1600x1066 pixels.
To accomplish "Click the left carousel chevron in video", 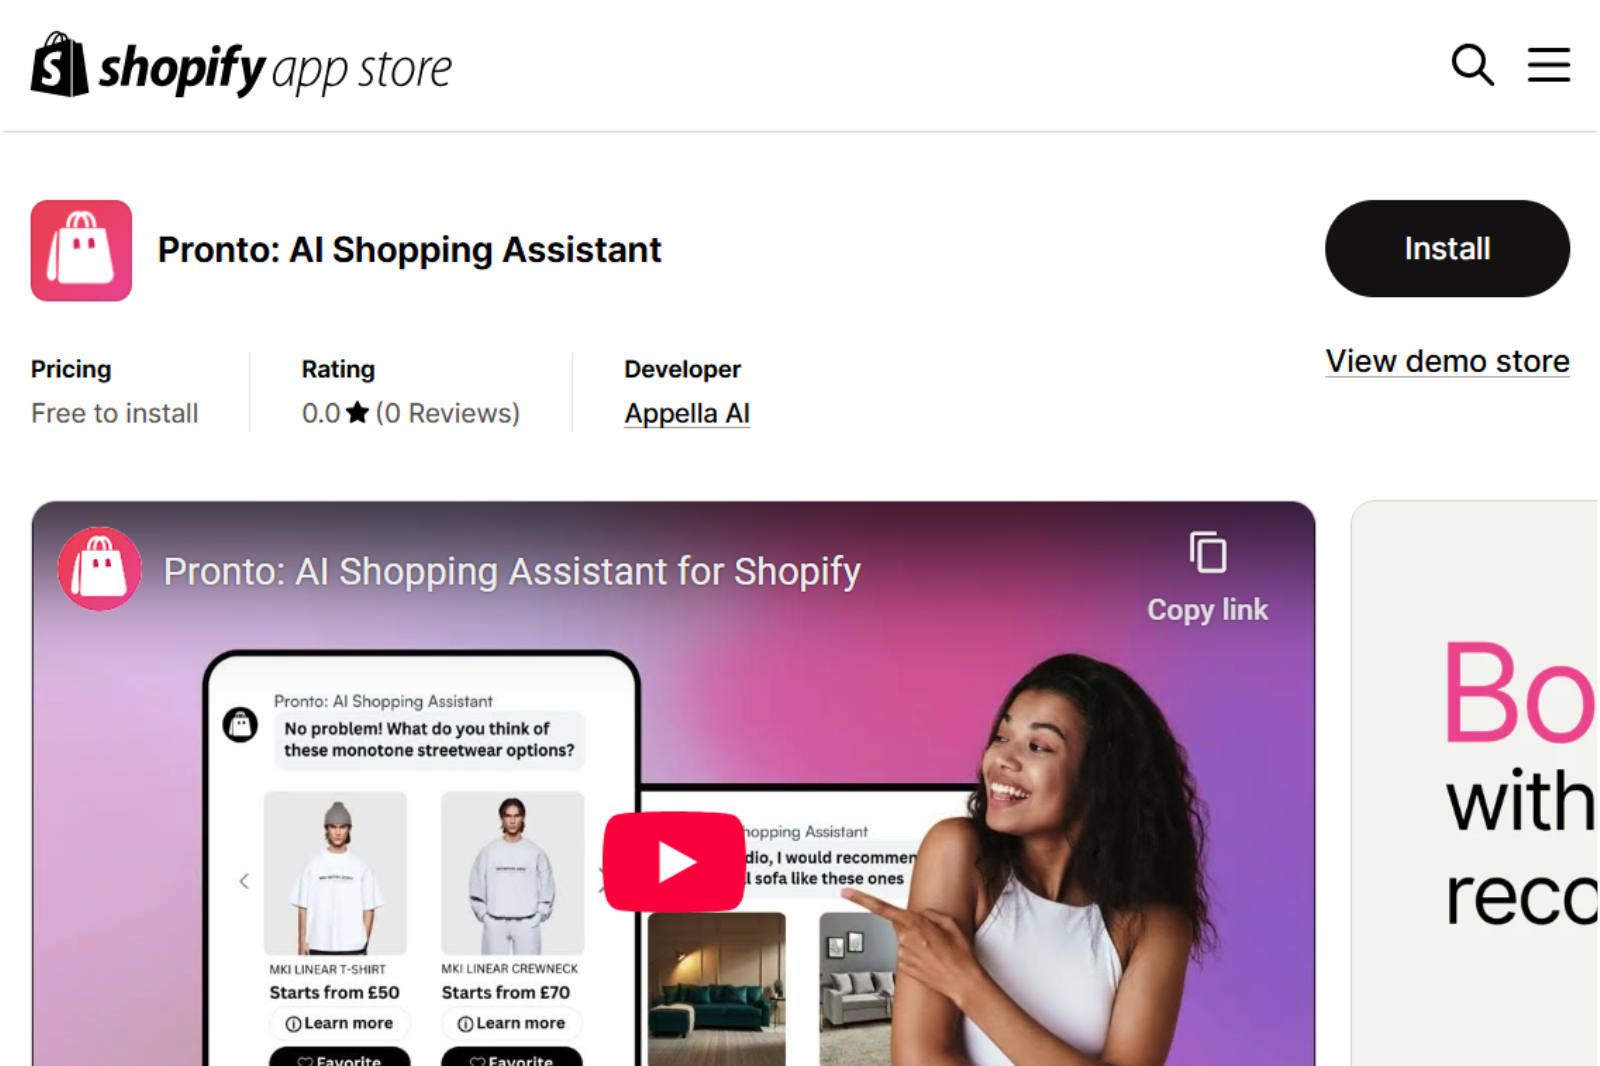I will 244,881.
